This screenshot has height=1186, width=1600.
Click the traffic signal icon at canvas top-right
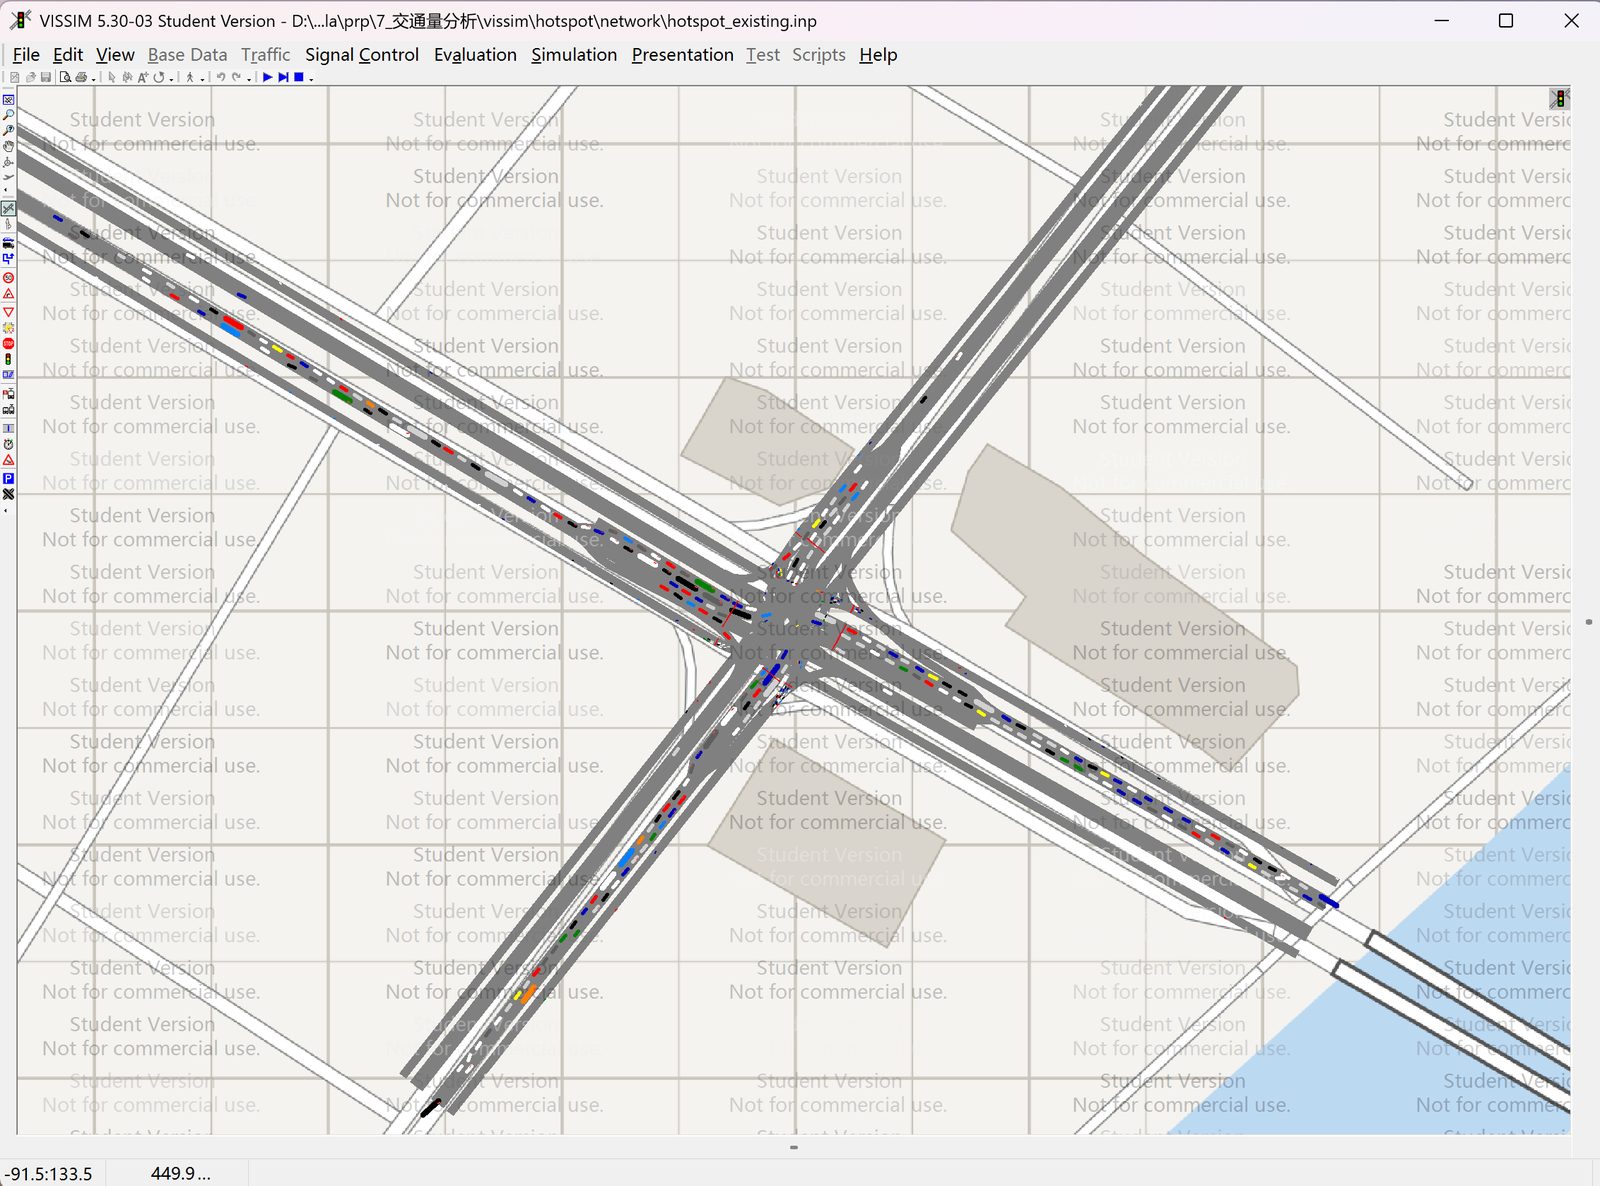pos(1559,98)
